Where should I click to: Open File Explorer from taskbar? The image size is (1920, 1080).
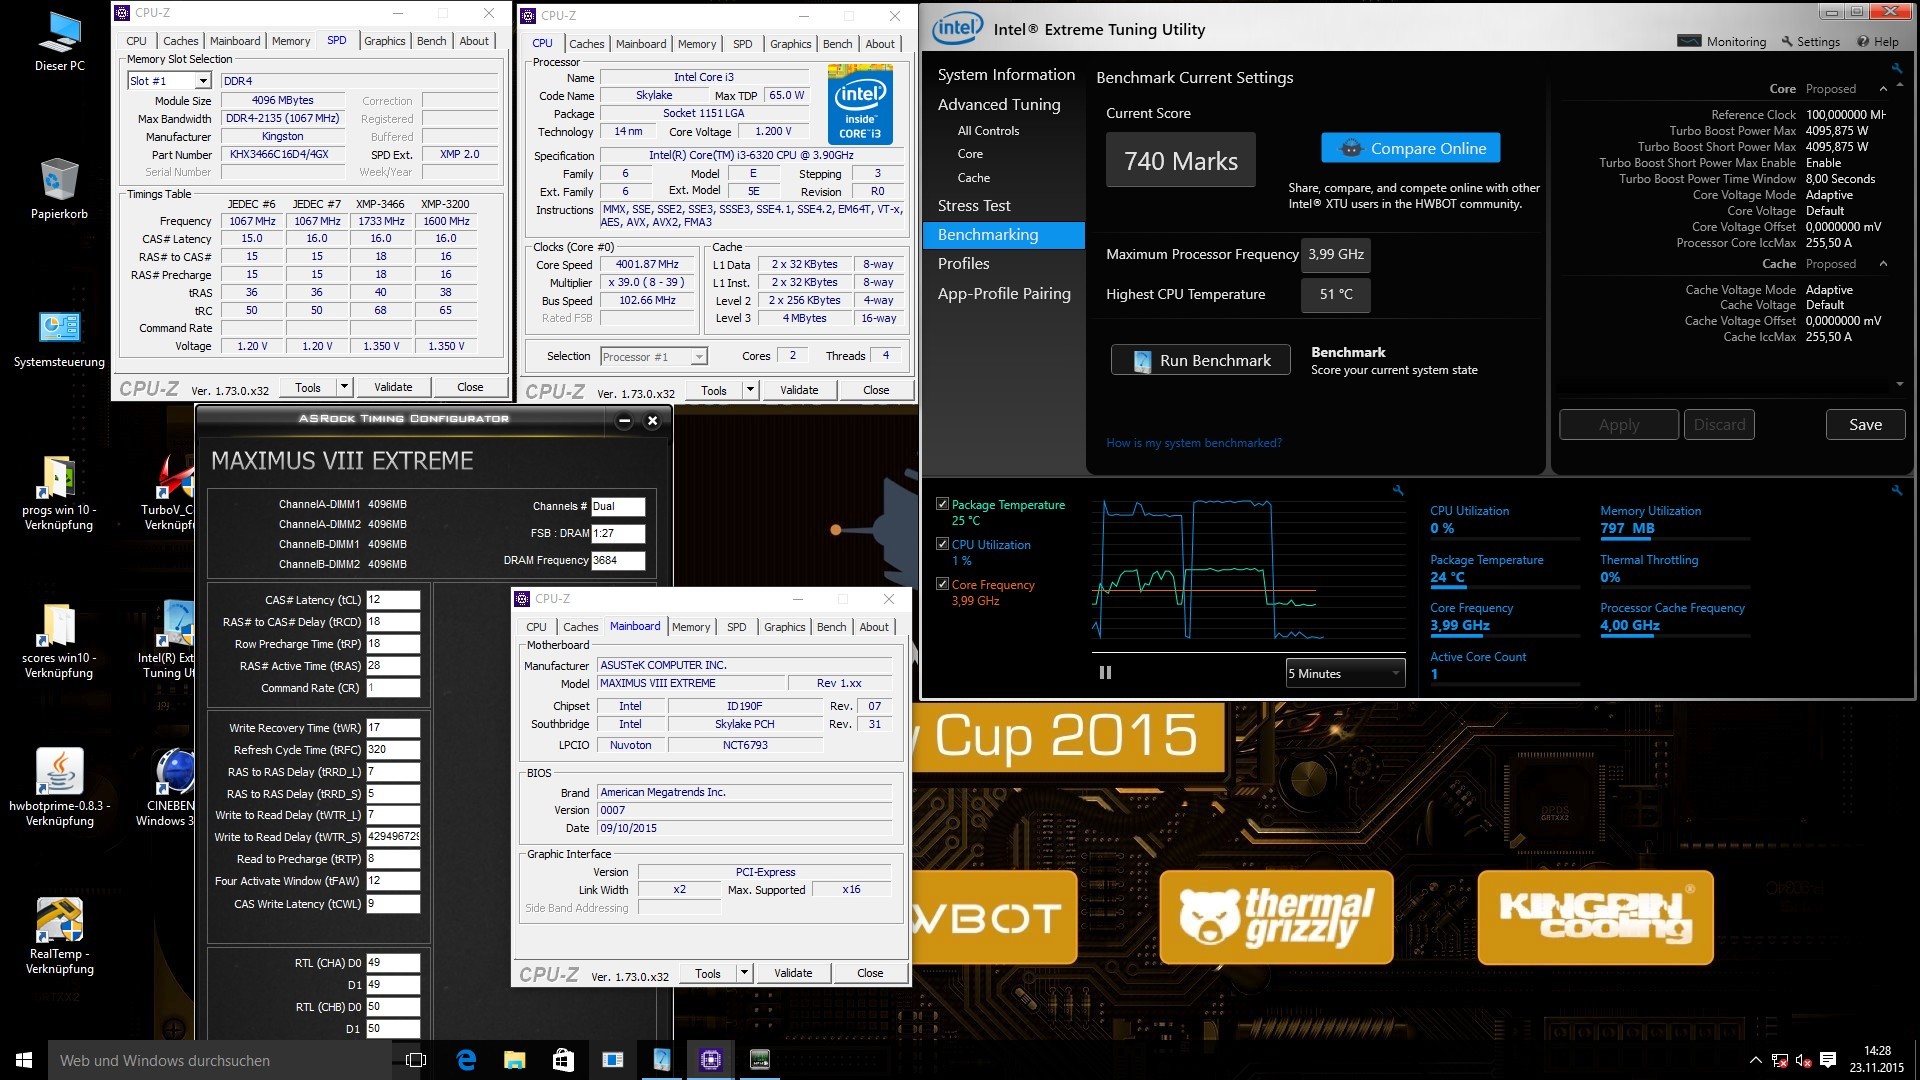tap(514, 1060)
